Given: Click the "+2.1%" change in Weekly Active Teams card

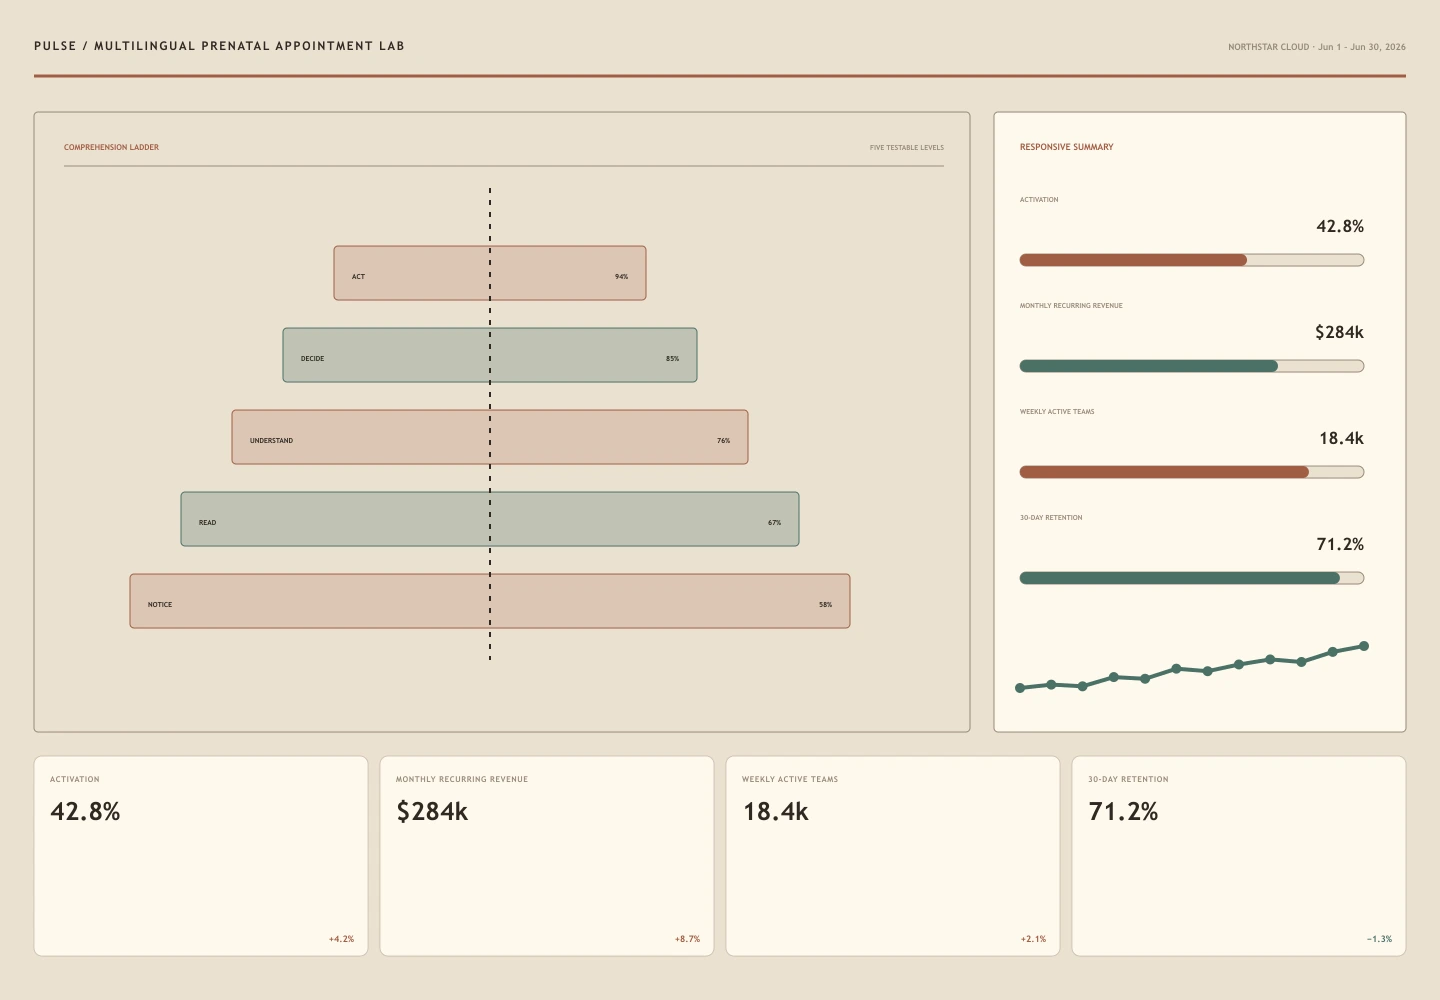Looking at the screenshot, I should coord(1034,939).
